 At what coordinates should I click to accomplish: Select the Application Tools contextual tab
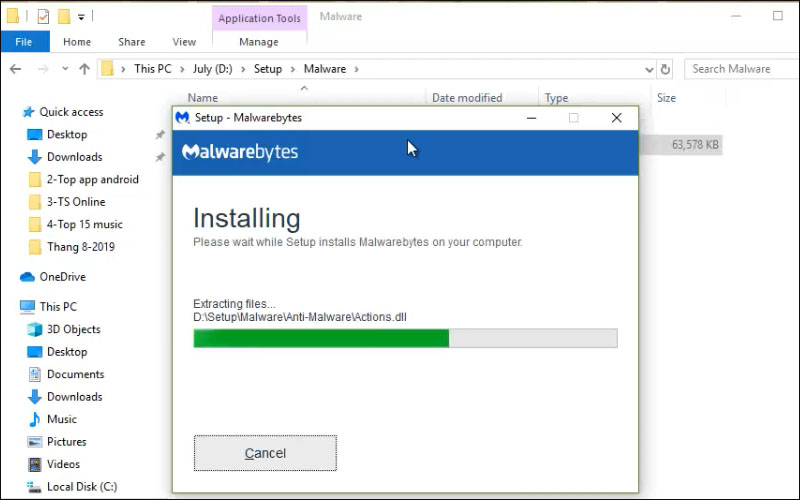point(259,18)
